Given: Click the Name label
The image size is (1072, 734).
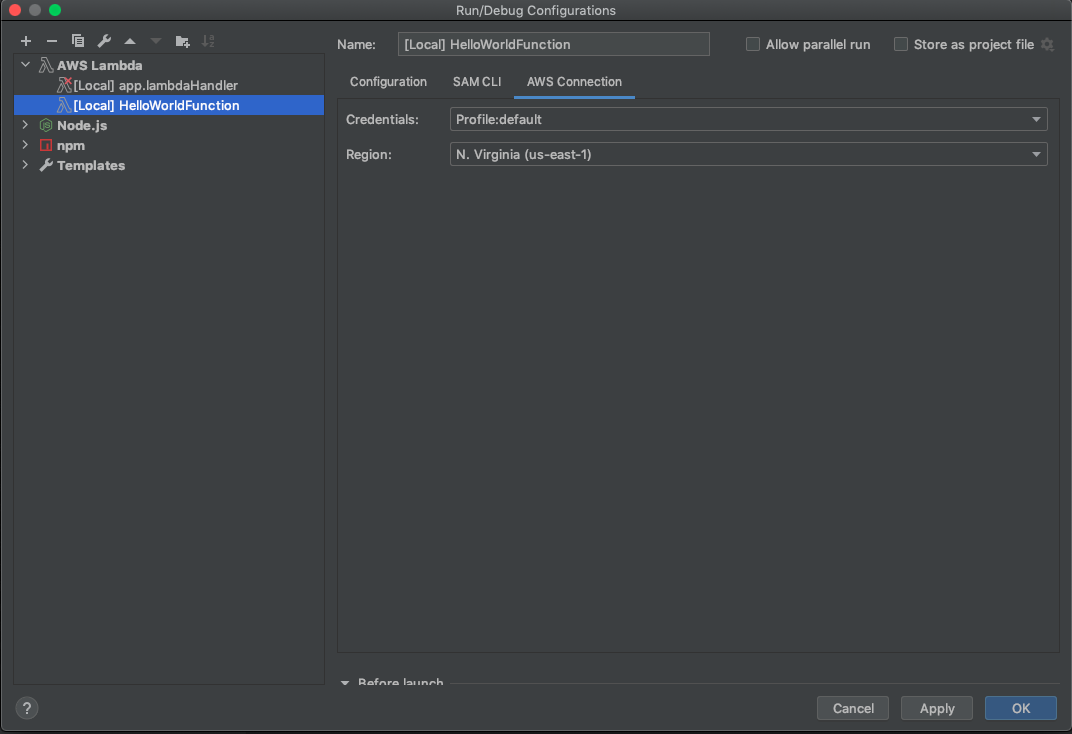Looking at the screenshot, I should [356, 44].
